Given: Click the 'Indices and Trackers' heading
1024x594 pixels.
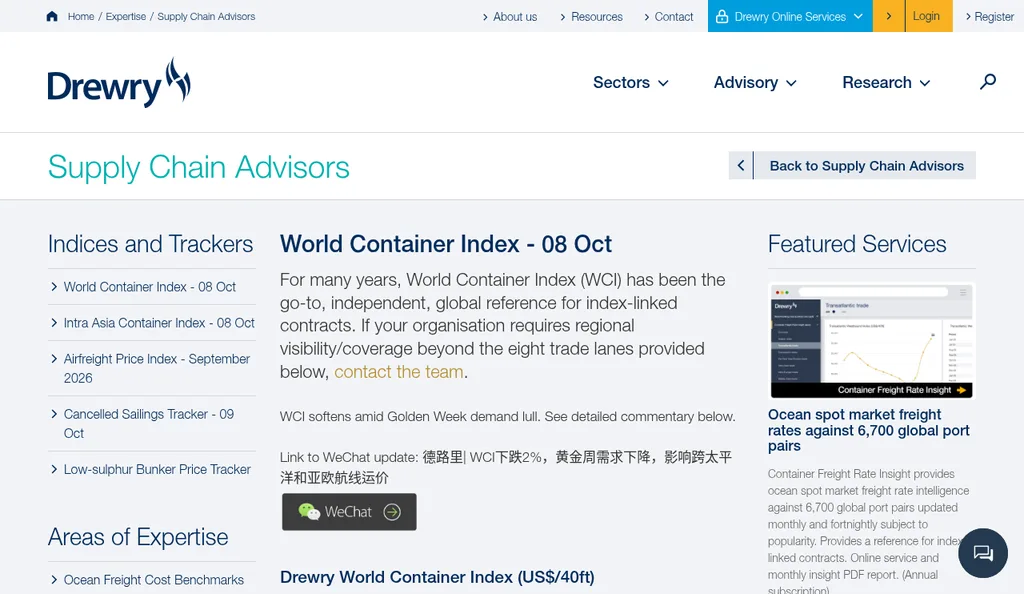Looking at the screenshot, I should [x=150, y=244].
